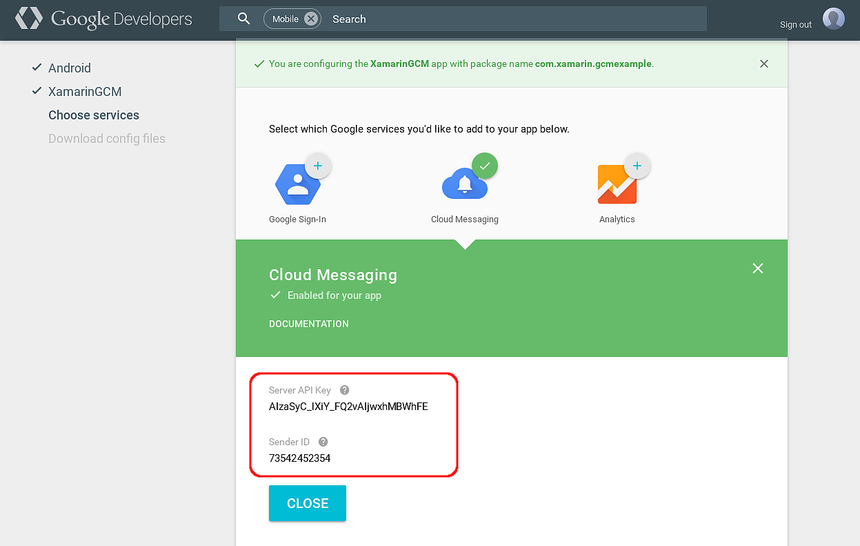Image resolution: width=860 pixels, height=546 pixels.
Task: Open the Choose services step
Action: point(94,115)
